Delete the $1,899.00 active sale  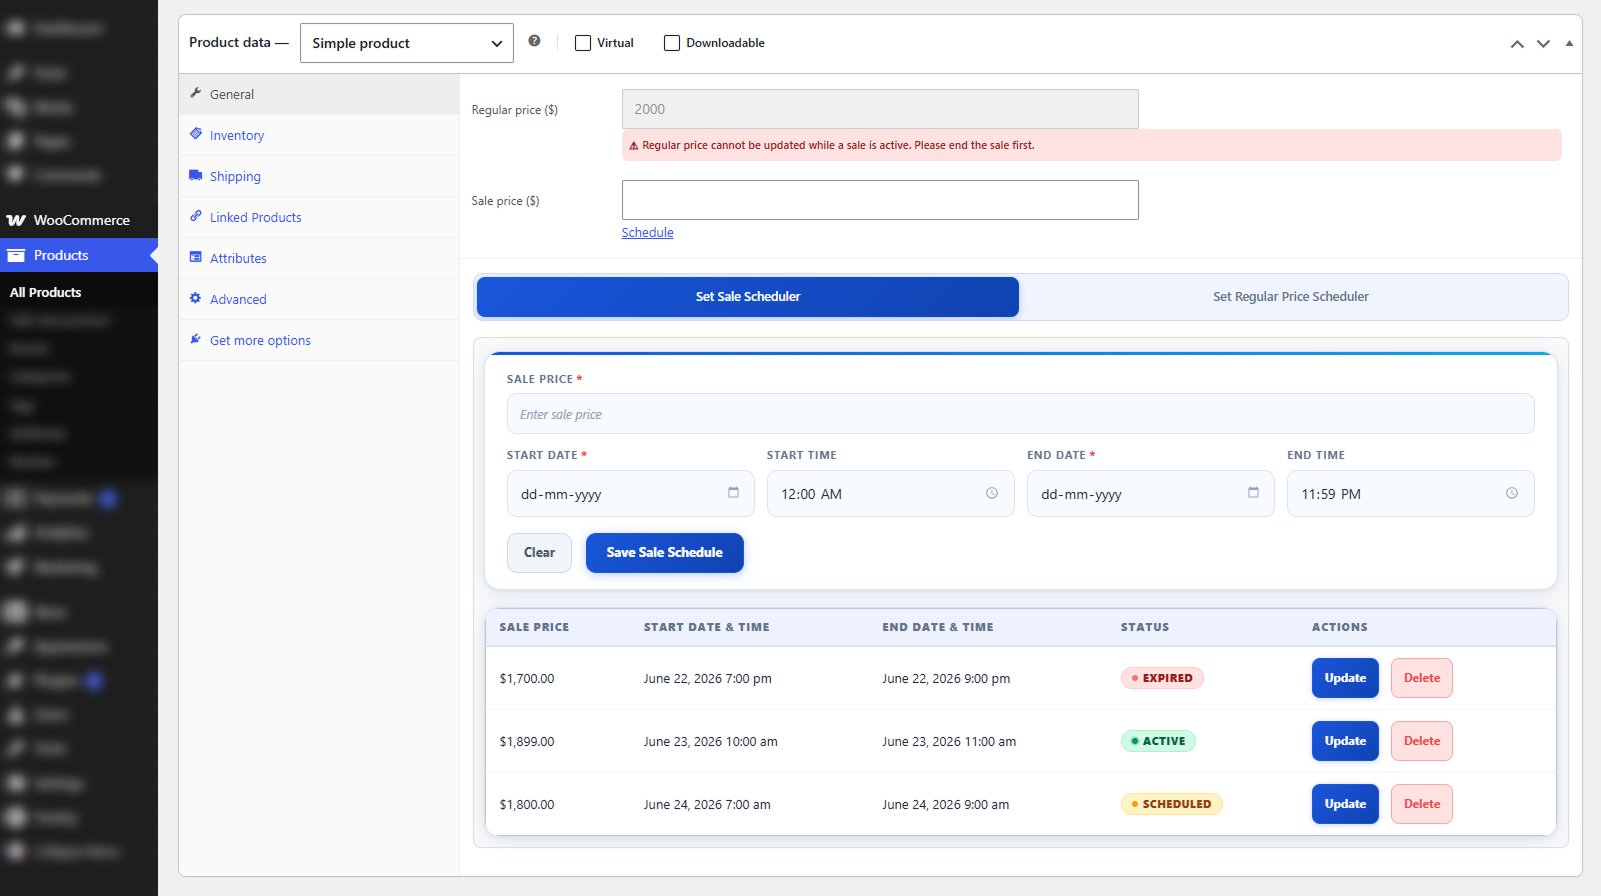[x=1422, y=741]
